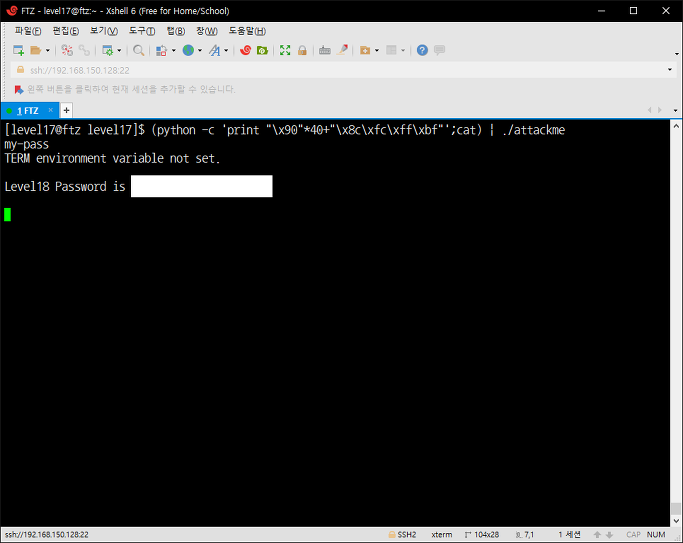The height and width of the screenshot is (543, 683).
Task: Expand the Open session dropdown arrow
Action: (x=47, y=51)
